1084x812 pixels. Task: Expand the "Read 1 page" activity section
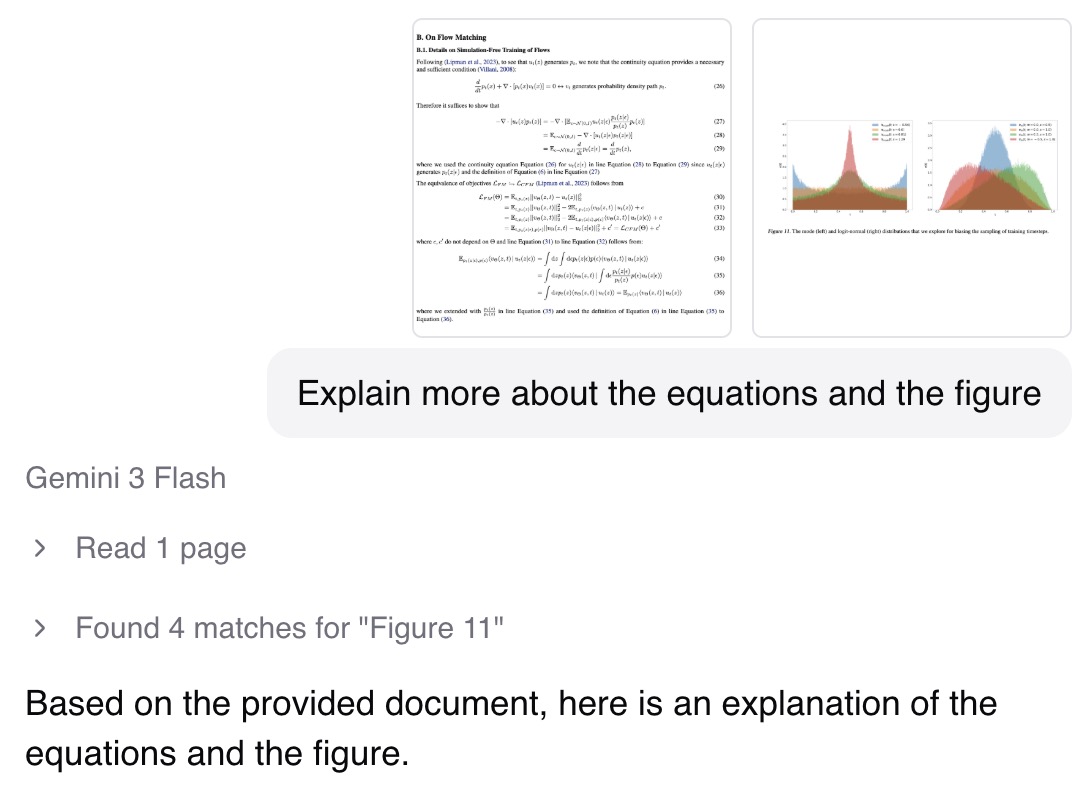click(x=160, y=548)
